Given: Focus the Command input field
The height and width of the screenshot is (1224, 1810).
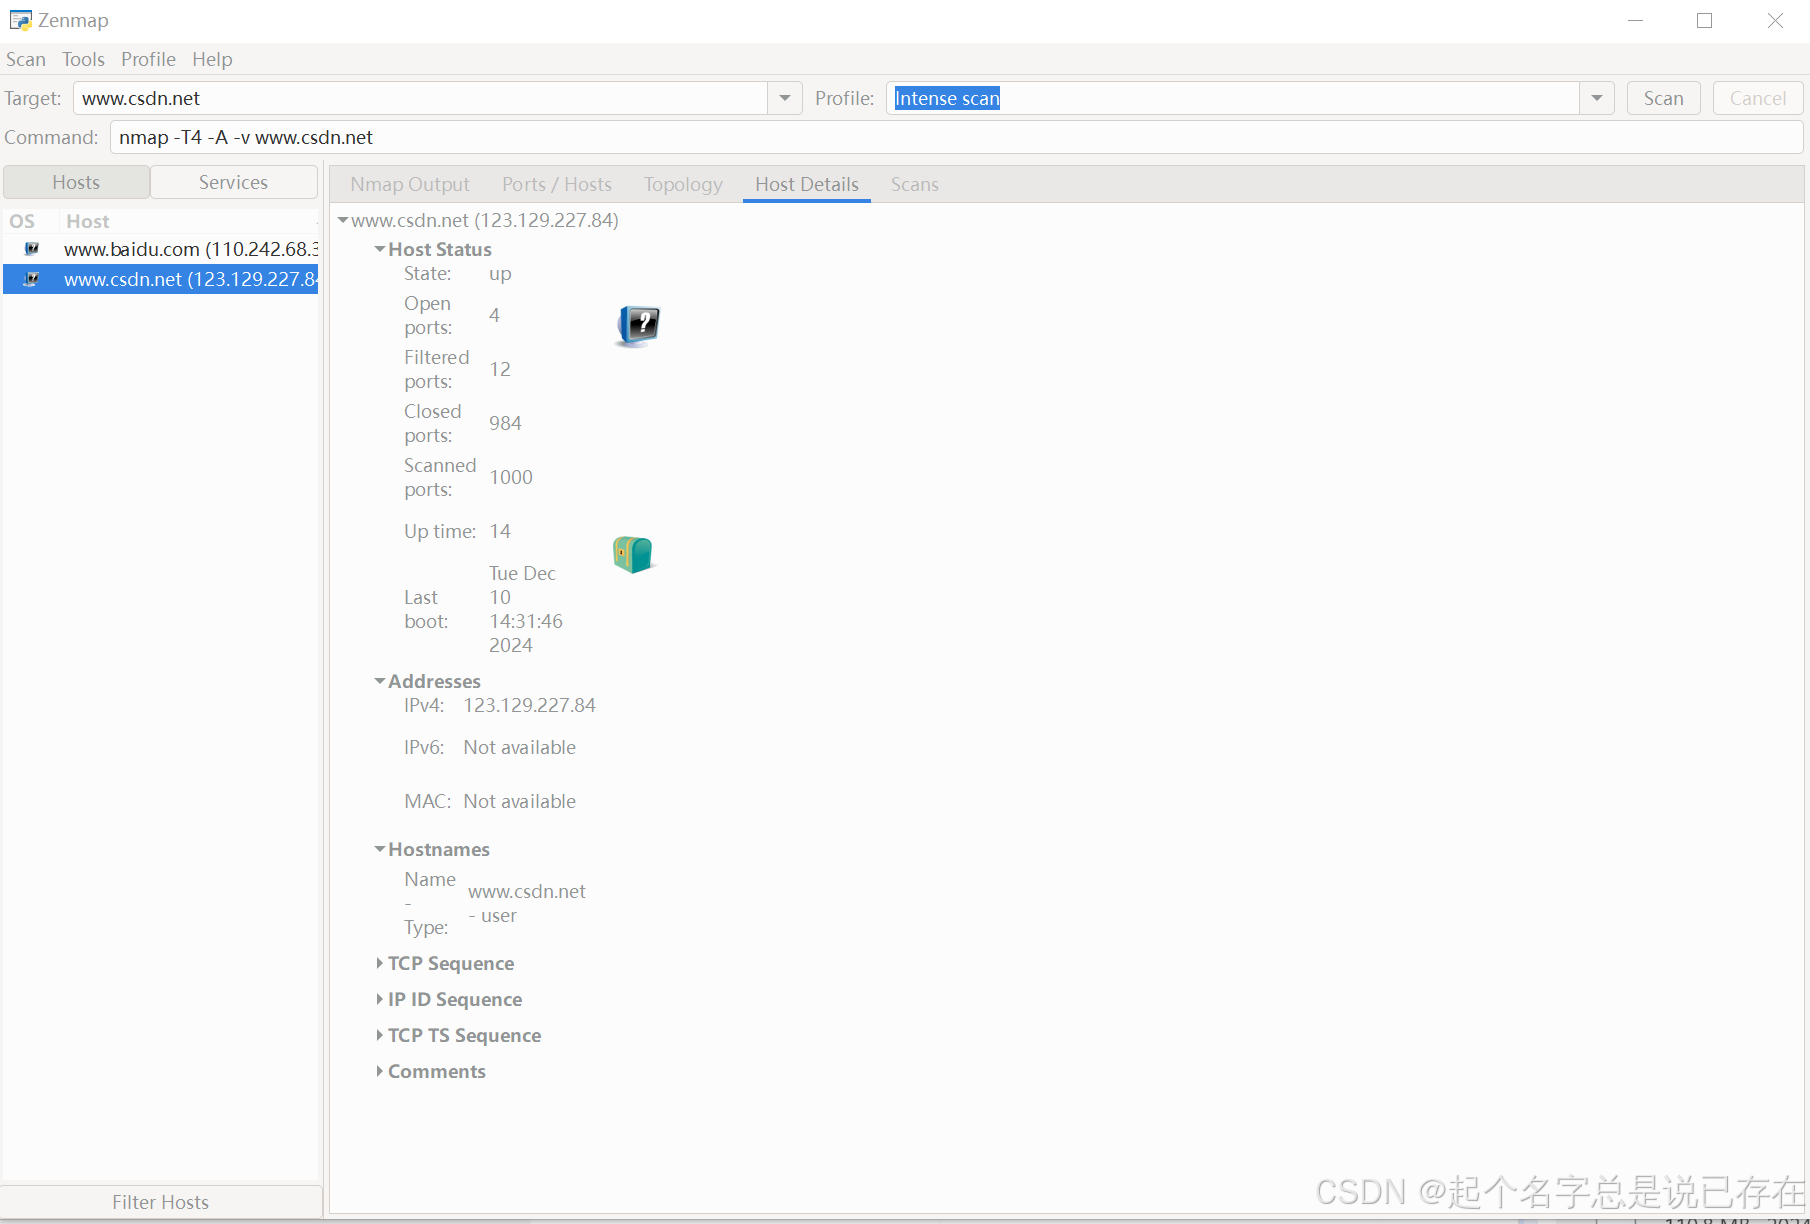Looking at the screenshot, I should click(x=956, y=137).
